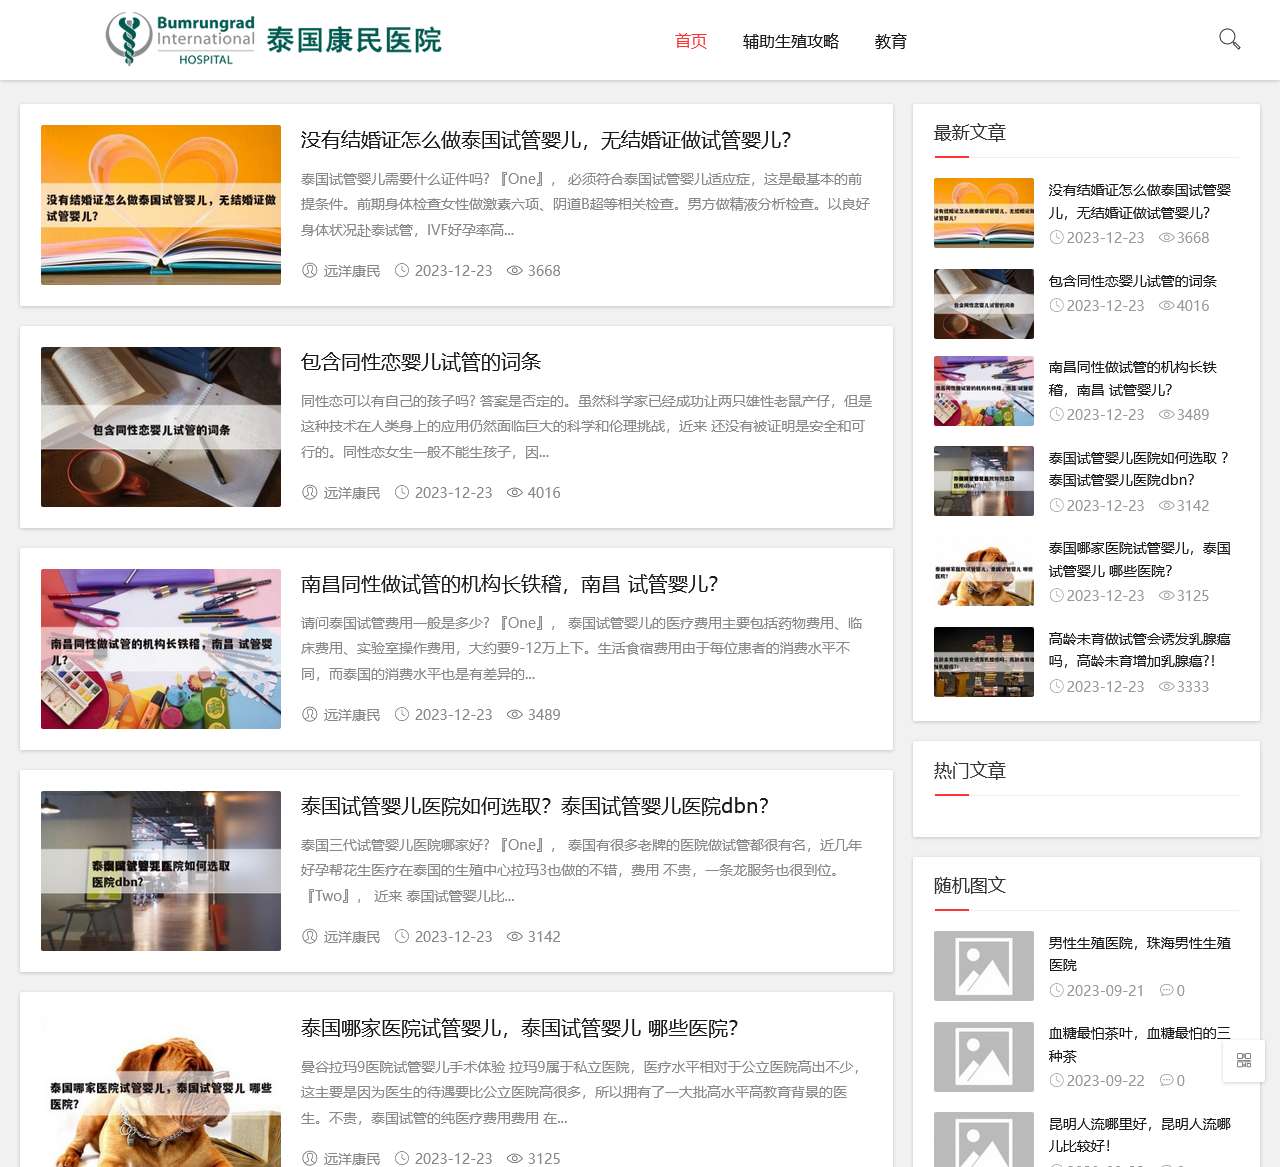
Task: Open sidebar article 高龄未育做试管会诱发乳腺癌吗
Action: pos(1140,650)
